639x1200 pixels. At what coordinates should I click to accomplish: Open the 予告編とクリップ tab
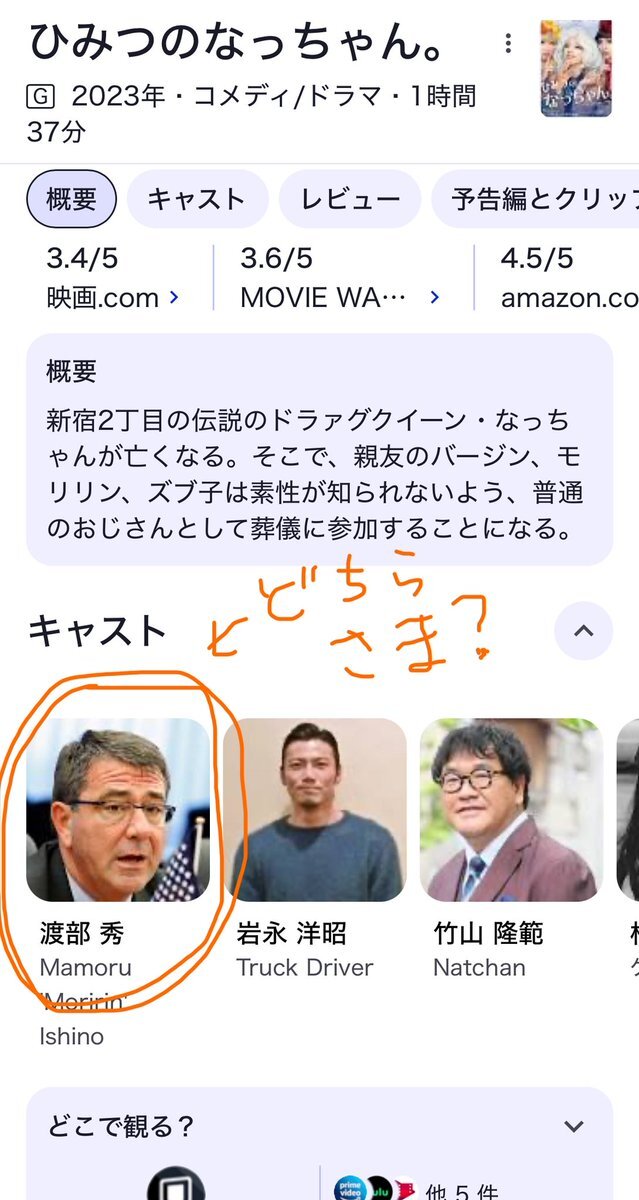537,199
